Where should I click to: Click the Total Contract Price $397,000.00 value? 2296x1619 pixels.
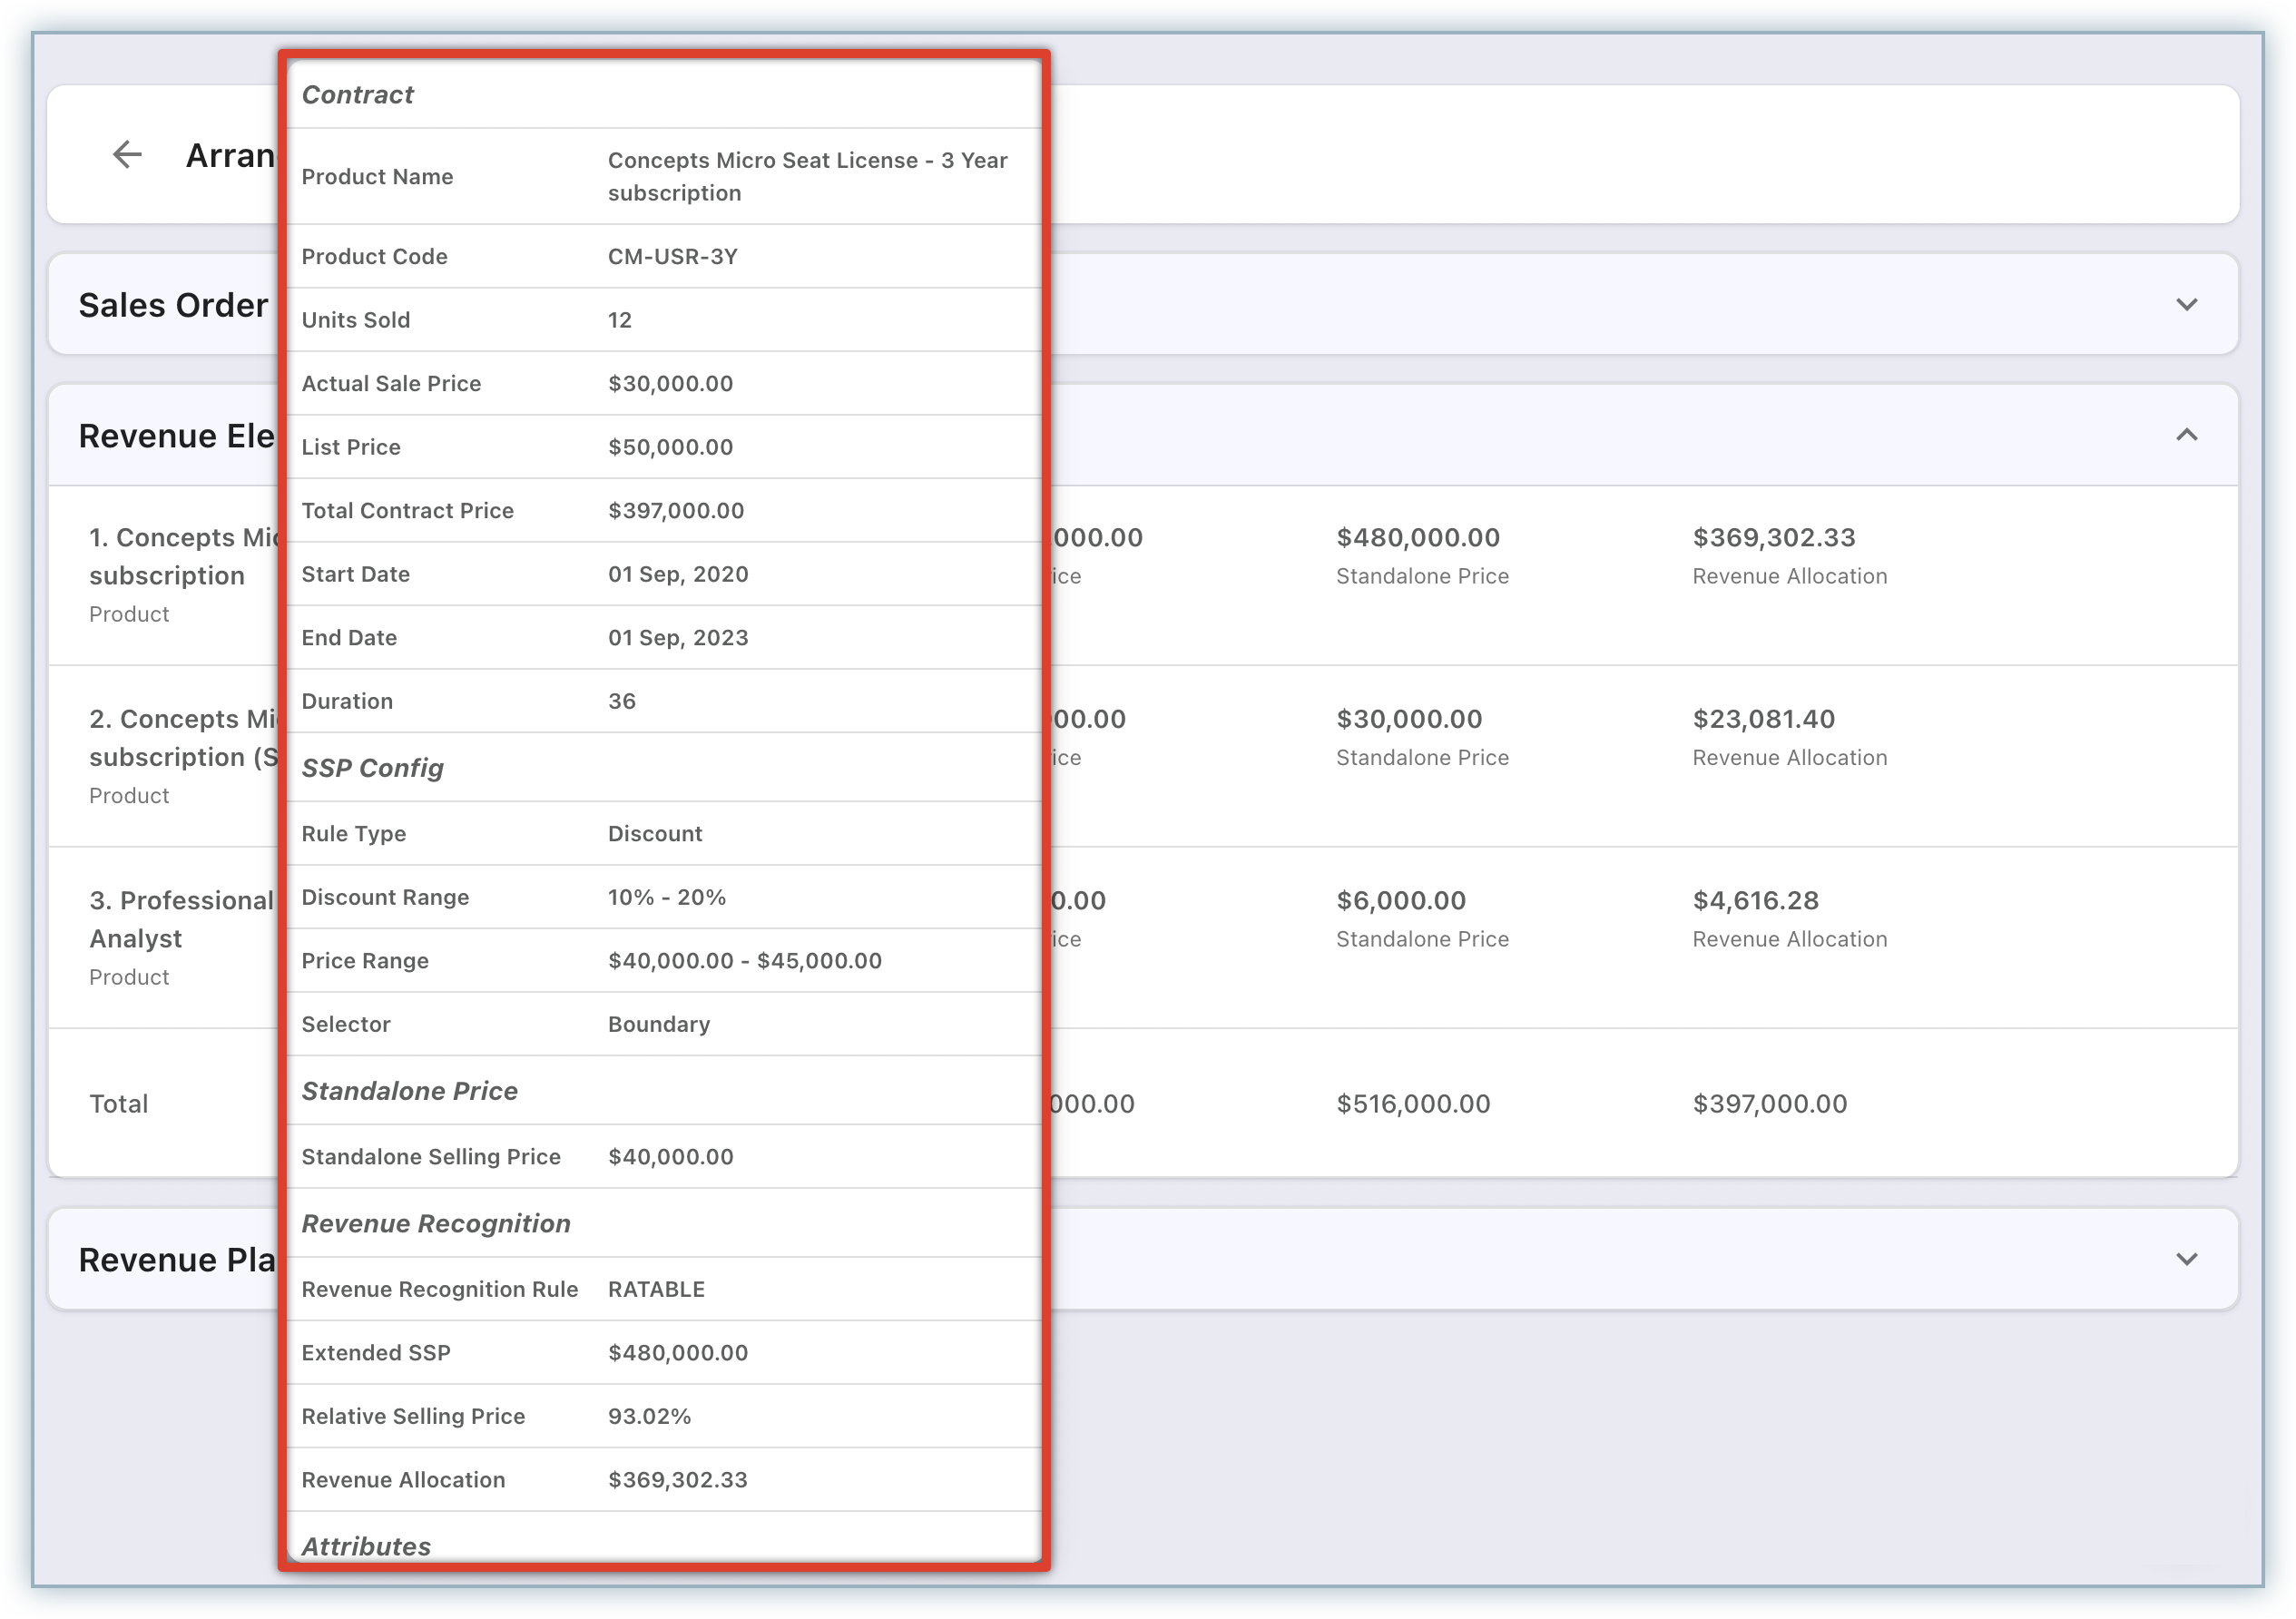[x=675, y=511]
